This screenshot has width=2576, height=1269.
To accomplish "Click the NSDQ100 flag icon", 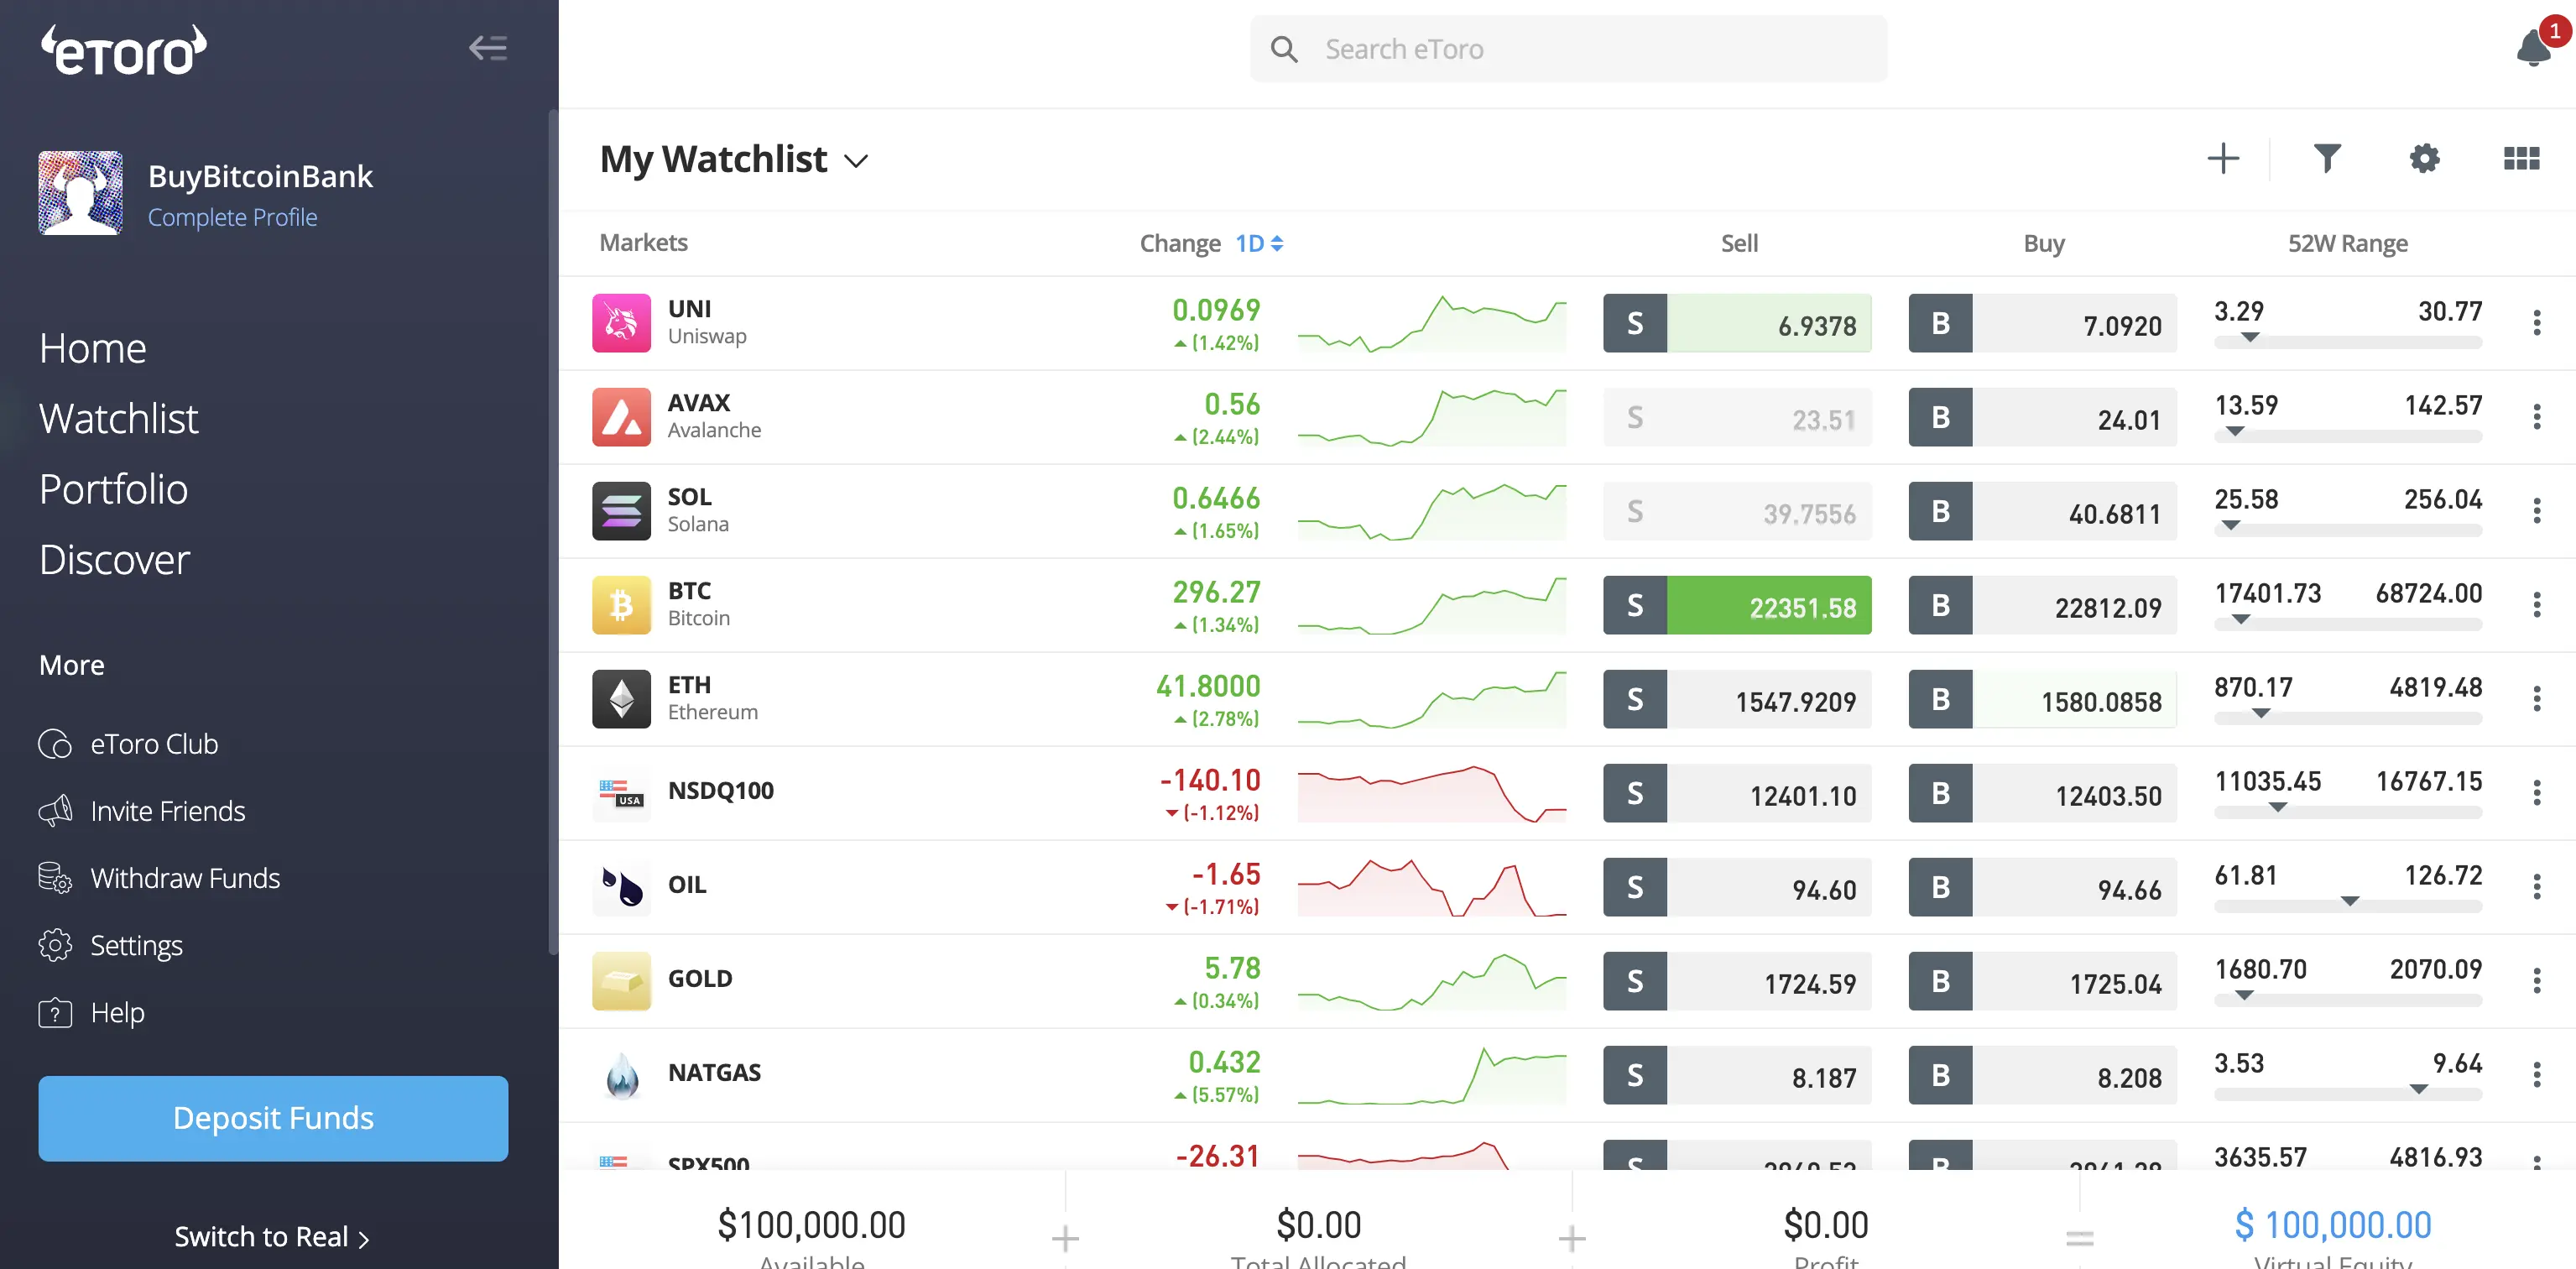I will click(621, 793).
